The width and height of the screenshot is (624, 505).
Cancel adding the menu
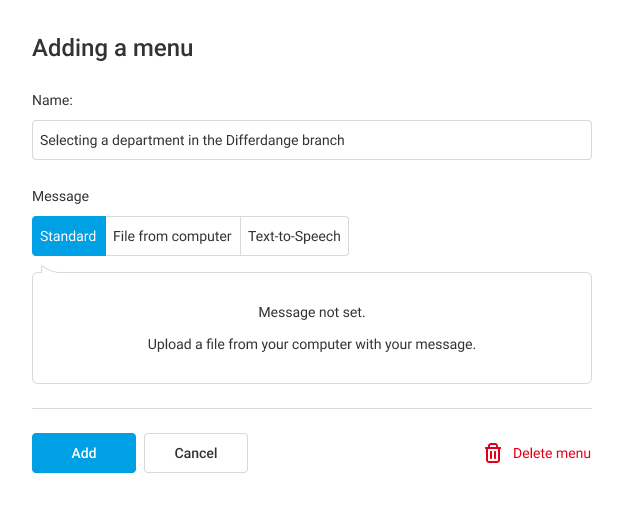tap(196, 453)
